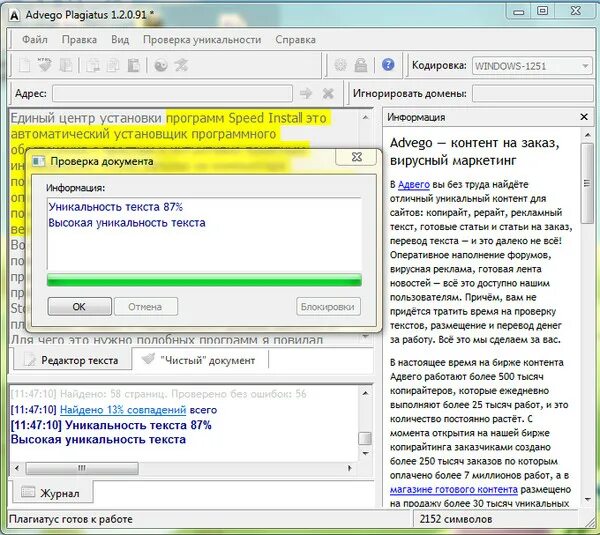Click the Проверка документа dialog title icon

(x=39, y=161)
